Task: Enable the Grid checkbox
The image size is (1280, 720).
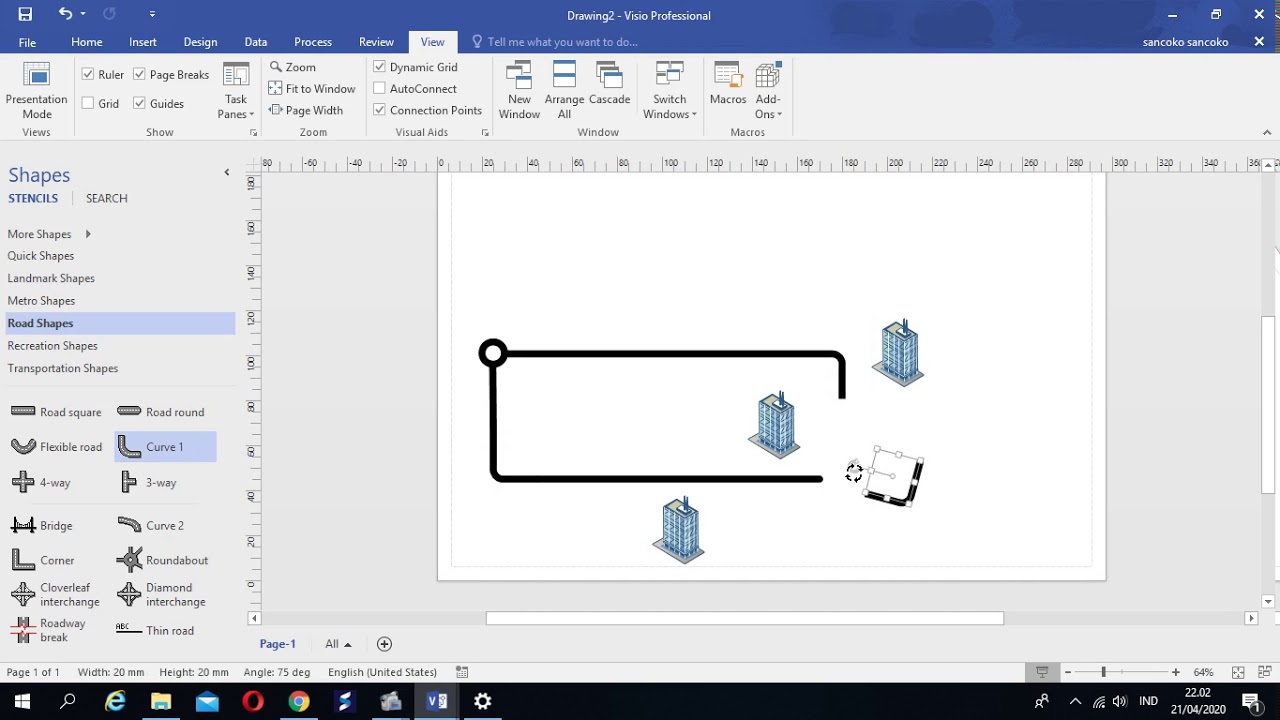Action: (88, 103)
